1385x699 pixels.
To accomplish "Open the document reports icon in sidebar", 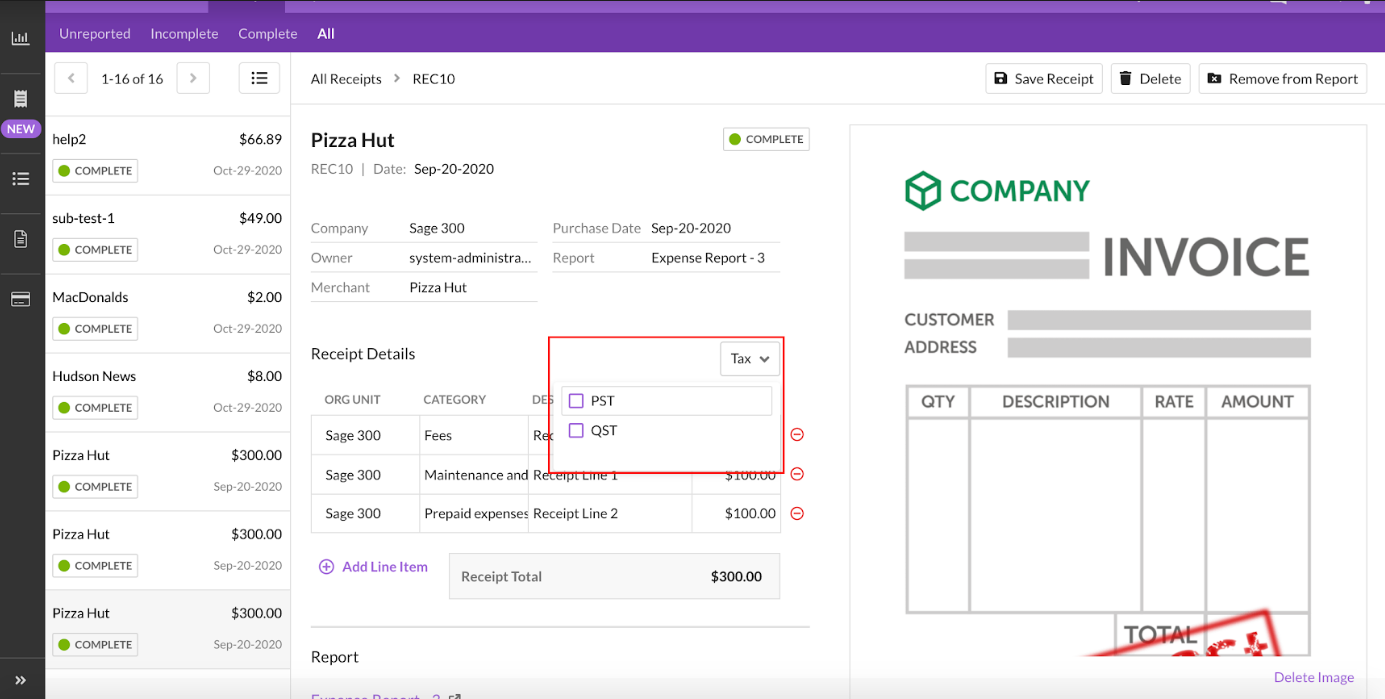I will 20,239.
